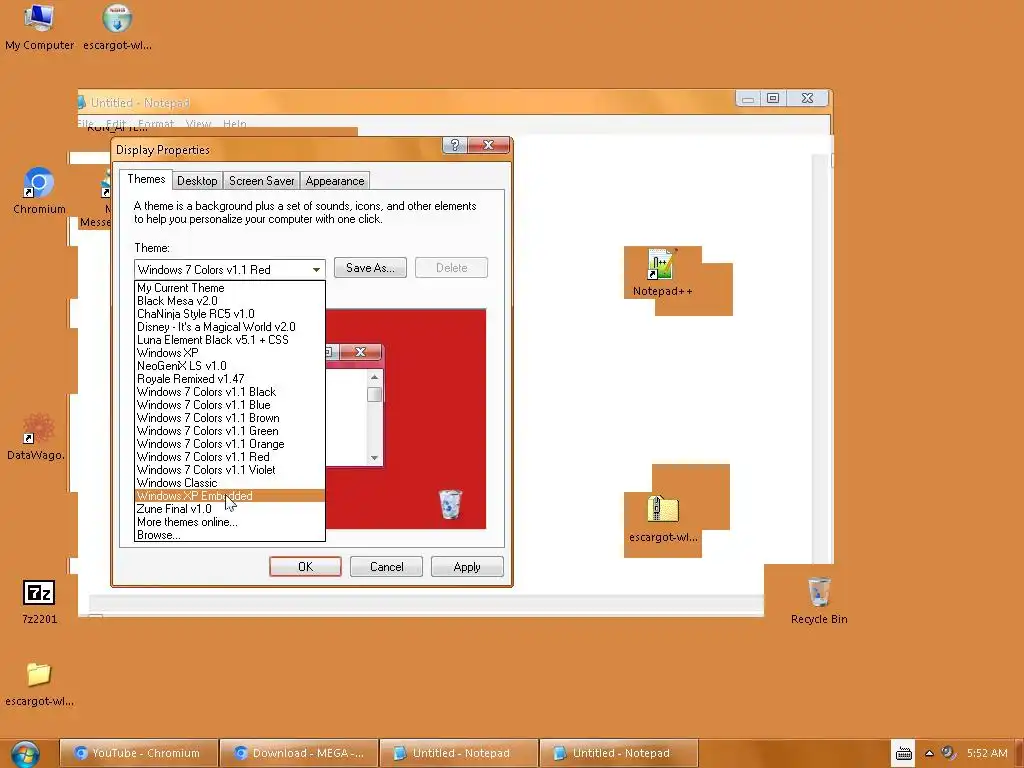Choose Zune Final v1.0 theme
The width and height of the screenshot is (1024, 768).
tap(230, 509)
